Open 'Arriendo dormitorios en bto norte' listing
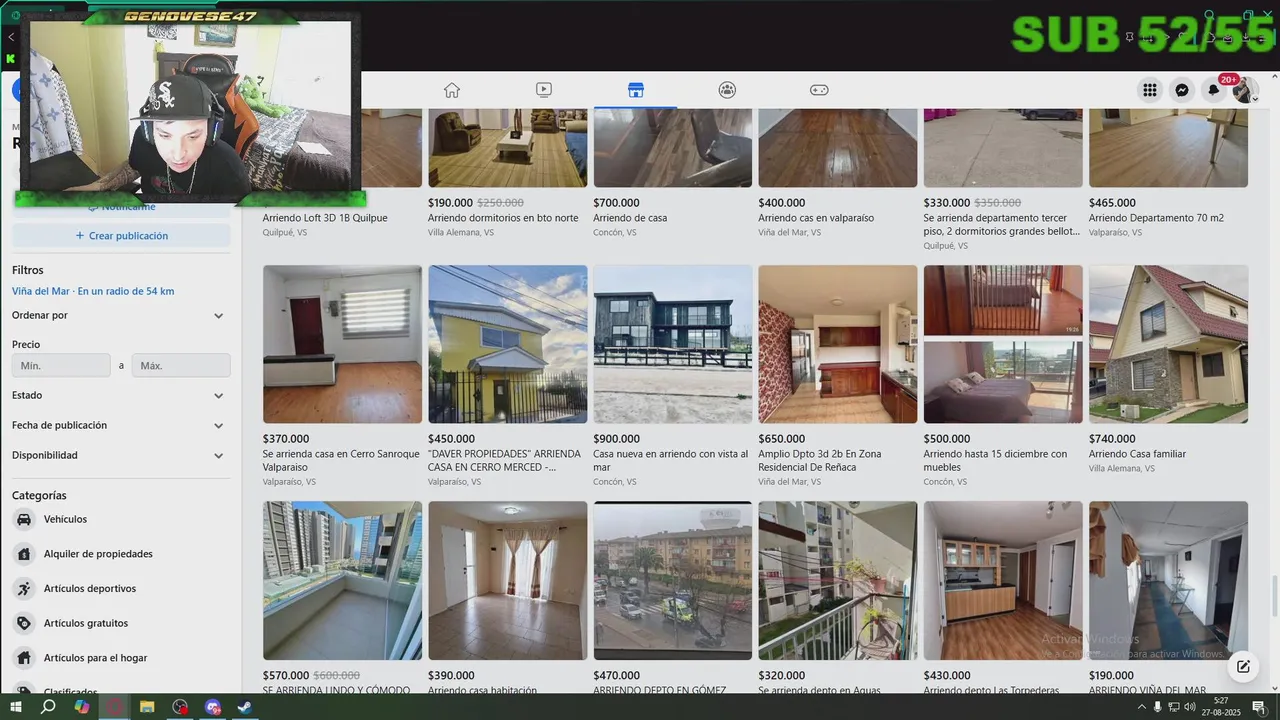The width and height of the screenshot is (1280, 720). 503,218
